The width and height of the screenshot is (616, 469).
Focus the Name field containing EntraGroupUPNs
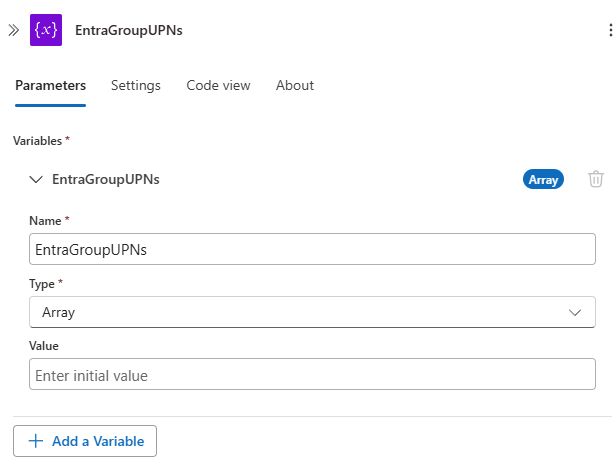tap(312, 249)
